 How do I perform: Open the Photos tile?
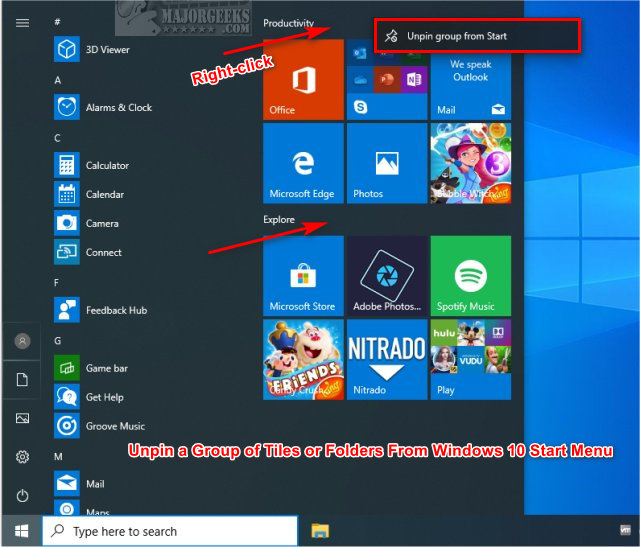[x=387, y=163]
